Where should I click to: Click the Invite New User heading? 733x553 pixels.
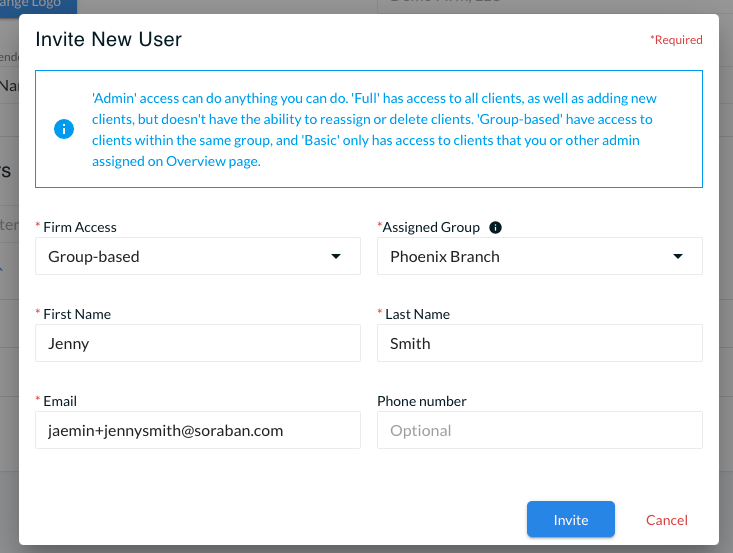108,39
